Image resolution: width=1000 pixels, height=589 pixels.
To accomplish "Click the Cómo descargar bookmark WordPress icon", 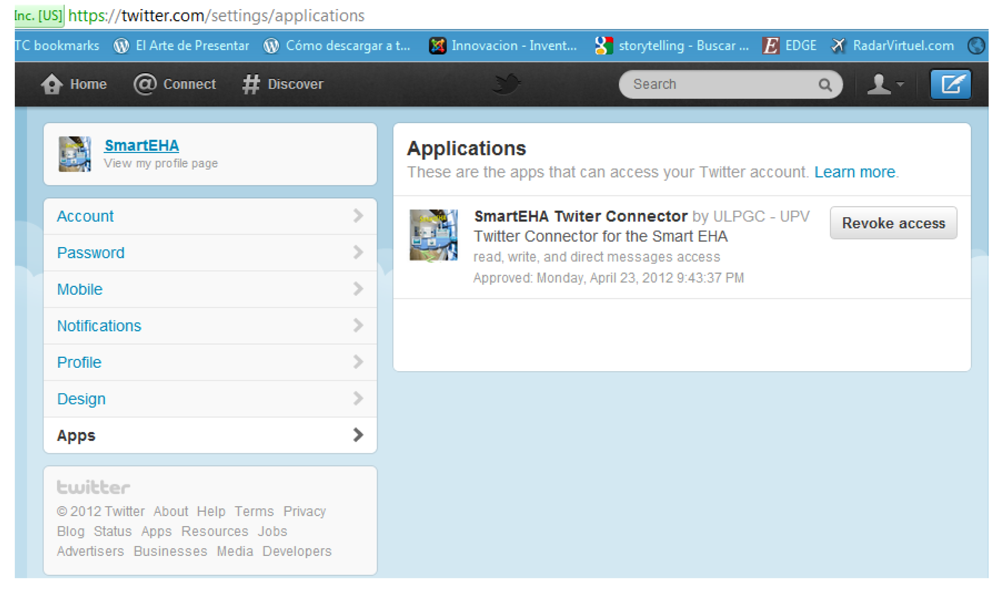I will click(x=272, y=46).
